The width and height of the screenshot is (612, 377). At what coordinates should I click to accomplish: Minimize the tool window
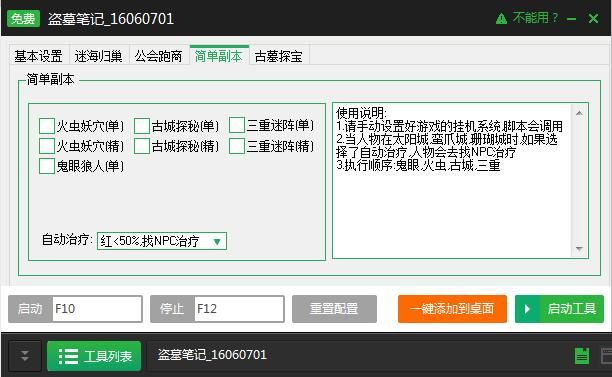pos(571,19)
